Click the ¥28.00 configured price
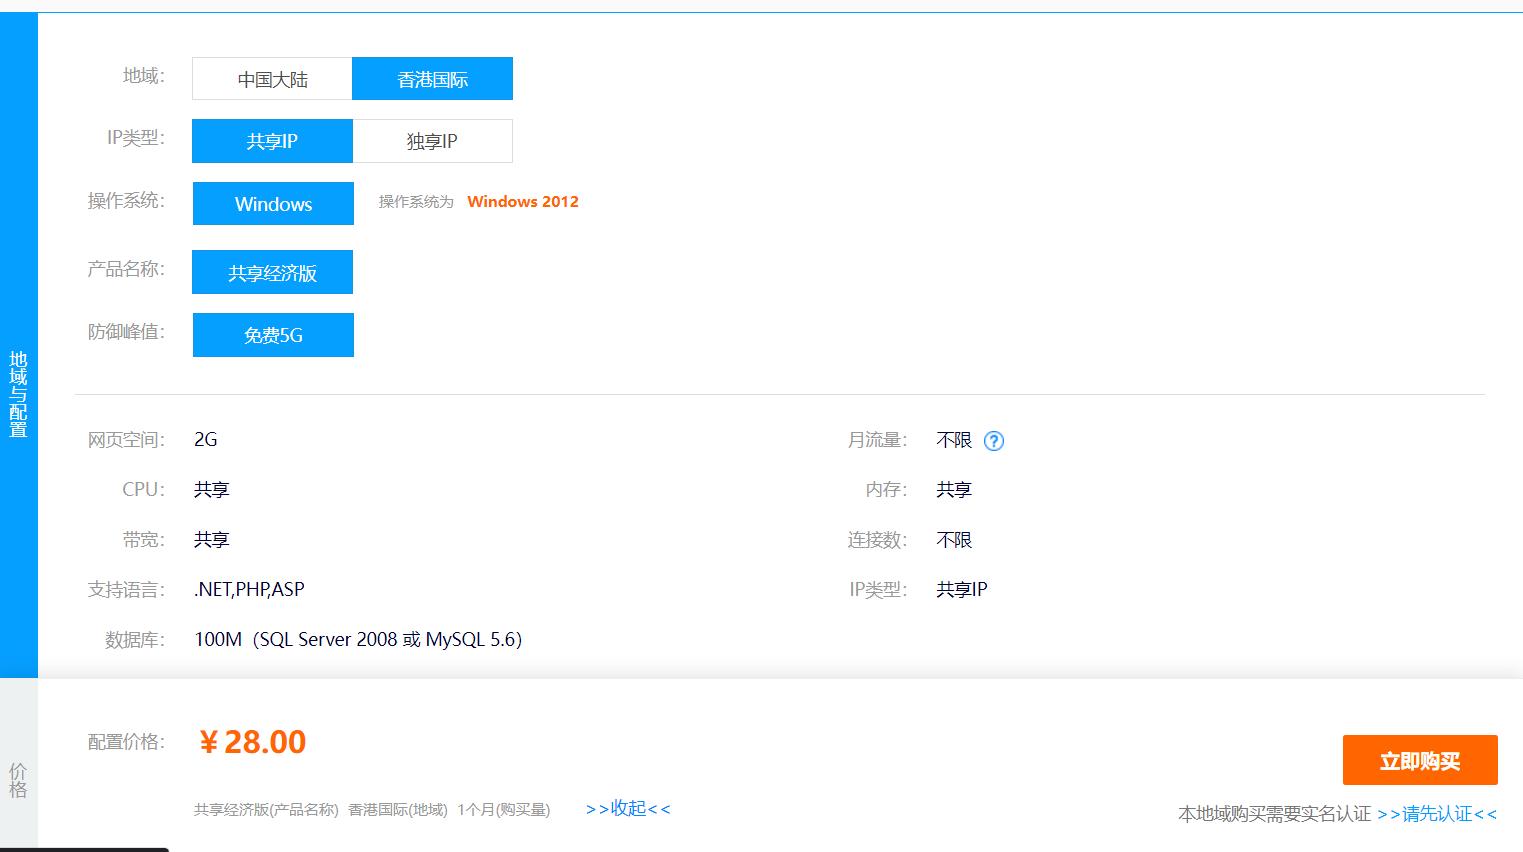The height and width of the screenshot is (852, 1523). 252,741
